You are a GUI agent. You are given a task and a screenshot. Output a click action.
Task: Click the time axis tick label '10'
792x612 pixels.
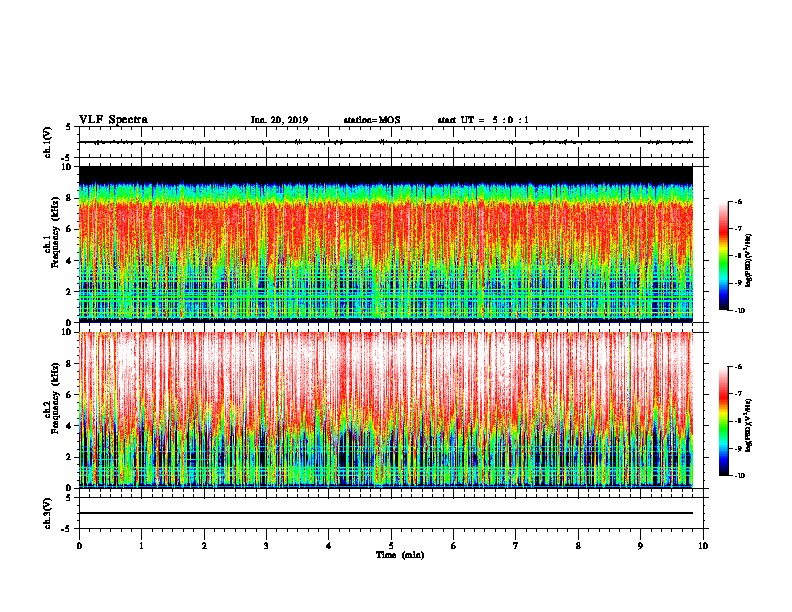pos(703,545)
